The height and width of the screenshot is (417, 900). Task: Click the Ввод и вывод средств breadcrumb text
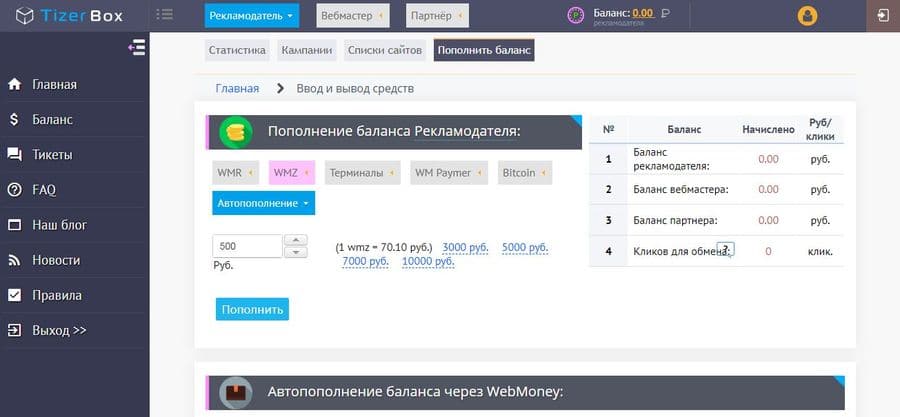click(x=355, y=88)
